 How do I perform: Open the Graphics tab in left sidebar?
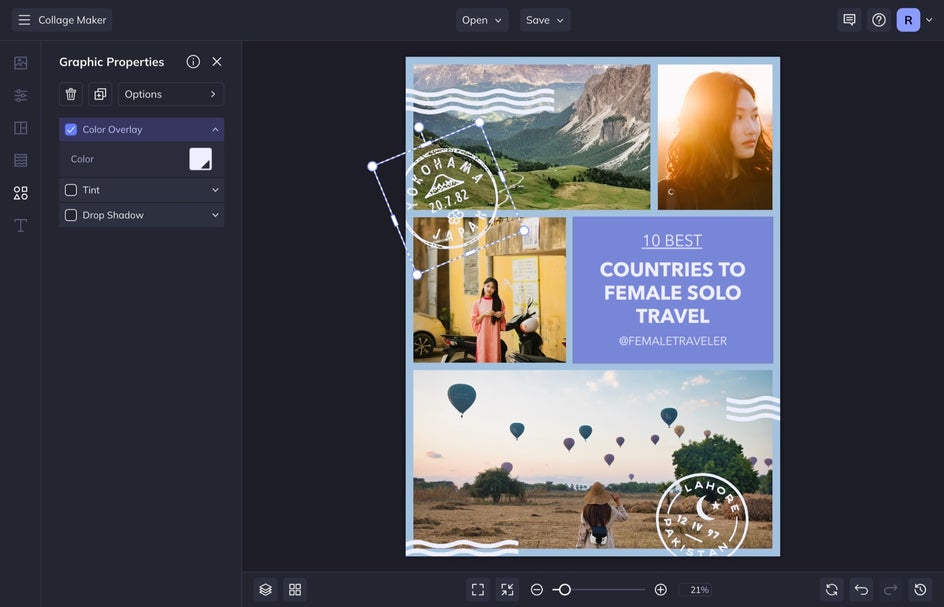pos(20,192)
